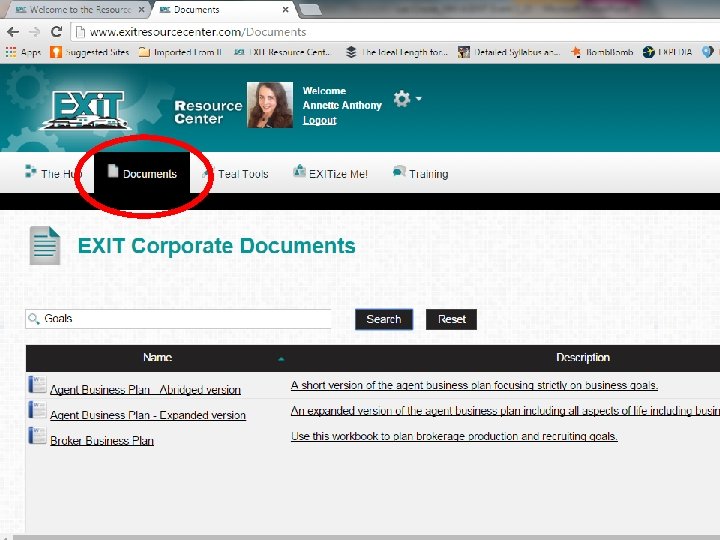Open the EXITize Me! navigation tab
Image resolution: width=720 pixels, height=540 pixels.
click(x=330, y=173)
